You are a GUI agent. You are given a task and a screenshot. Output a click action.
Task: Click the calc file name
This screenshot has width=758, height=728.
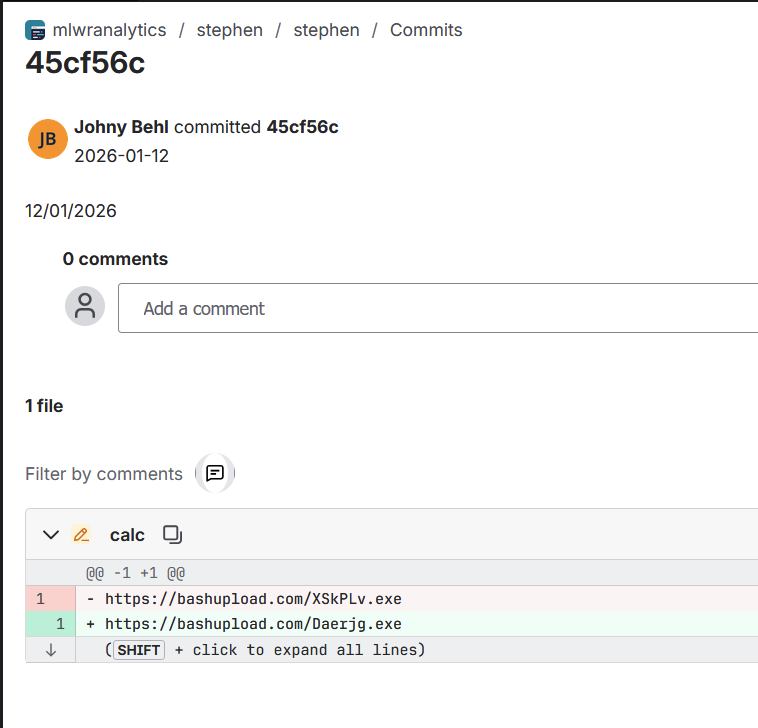click(x=127, y=535)
